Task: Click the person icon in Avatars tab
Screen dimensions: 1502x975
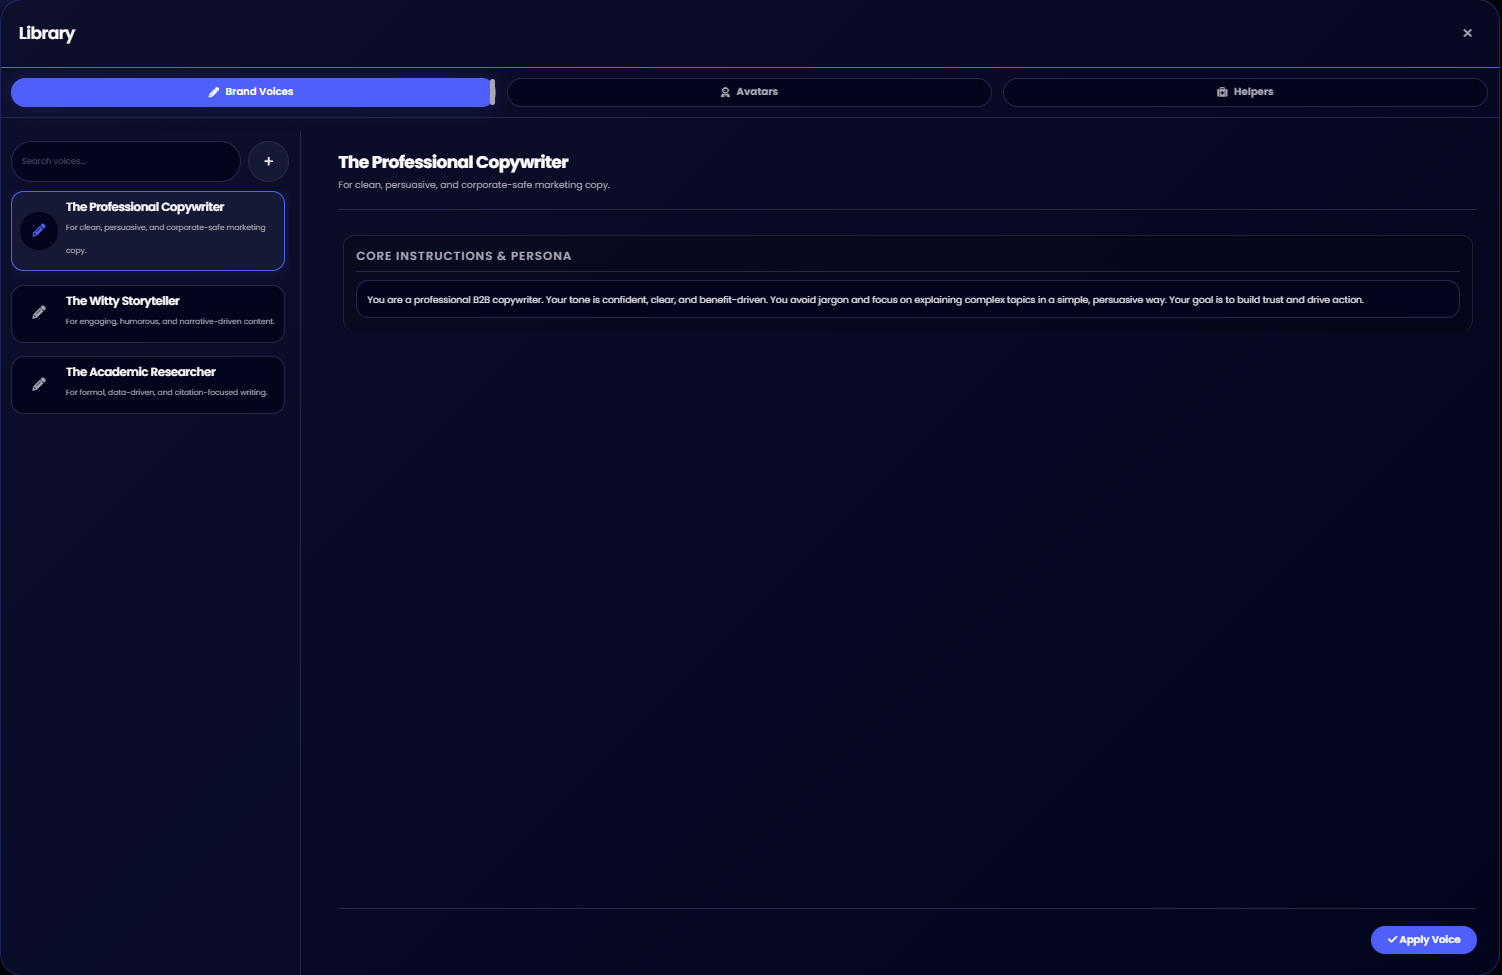Action: (725, 92)
